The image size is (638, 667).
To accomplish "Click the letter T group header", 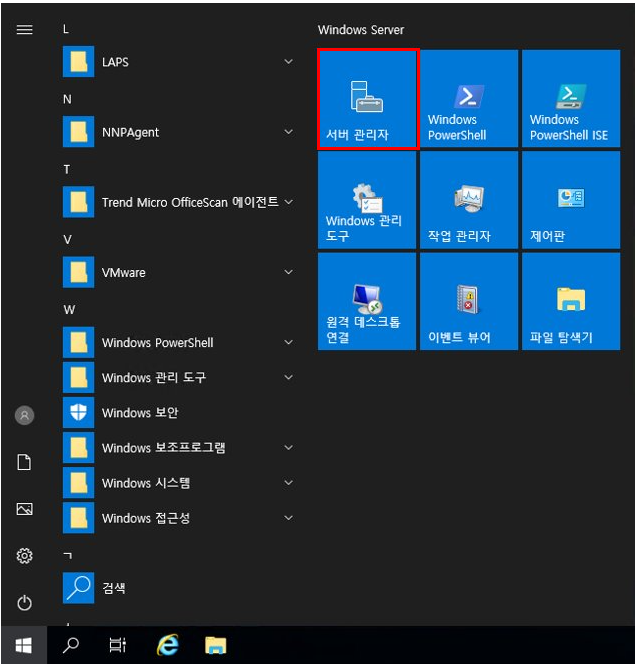I will coord(67,170).
